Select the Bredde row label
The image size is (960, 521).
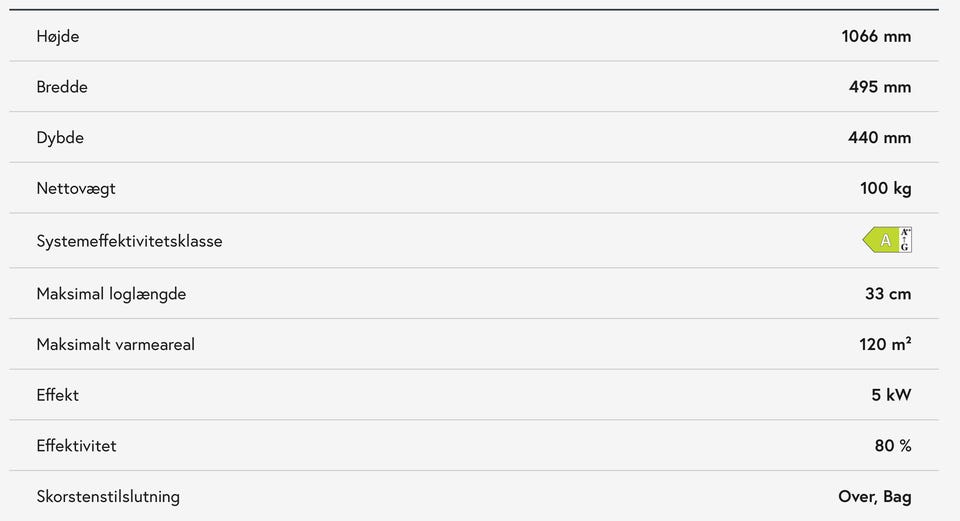pos(62,87)
